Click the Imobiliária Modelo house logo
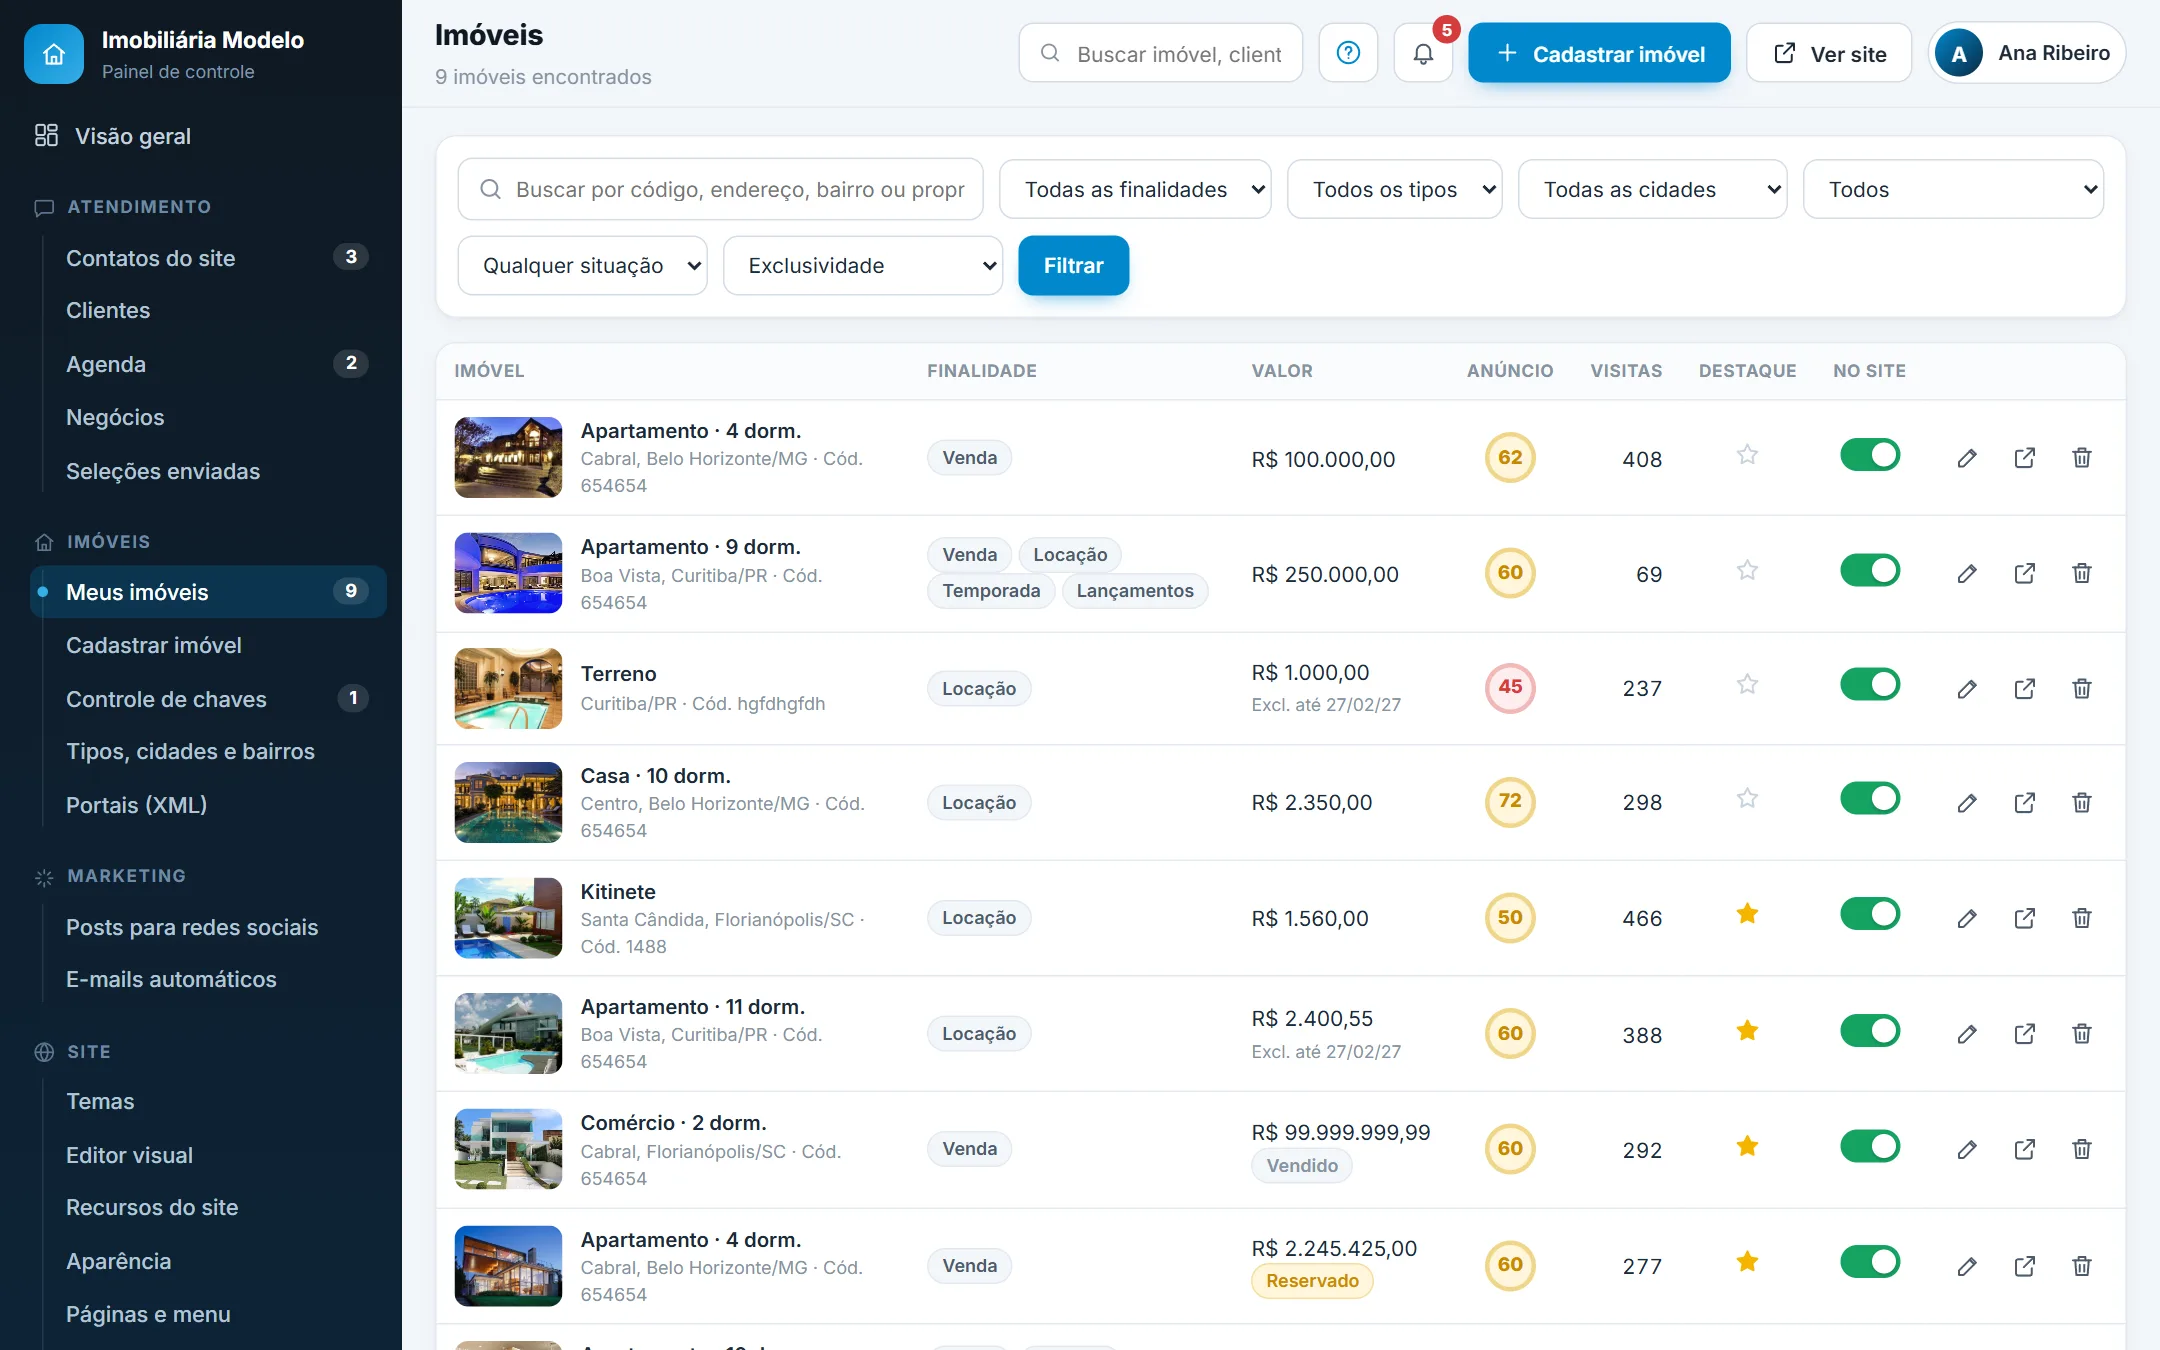The width and height of the screenshot is (2160, 1350). click(54, 54)
